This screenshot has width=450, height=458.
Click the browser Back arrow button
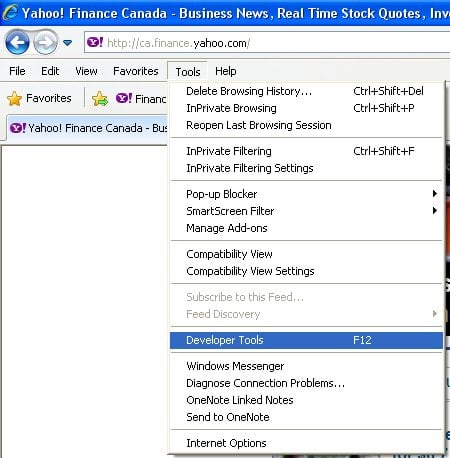click(x=17, y=42)
